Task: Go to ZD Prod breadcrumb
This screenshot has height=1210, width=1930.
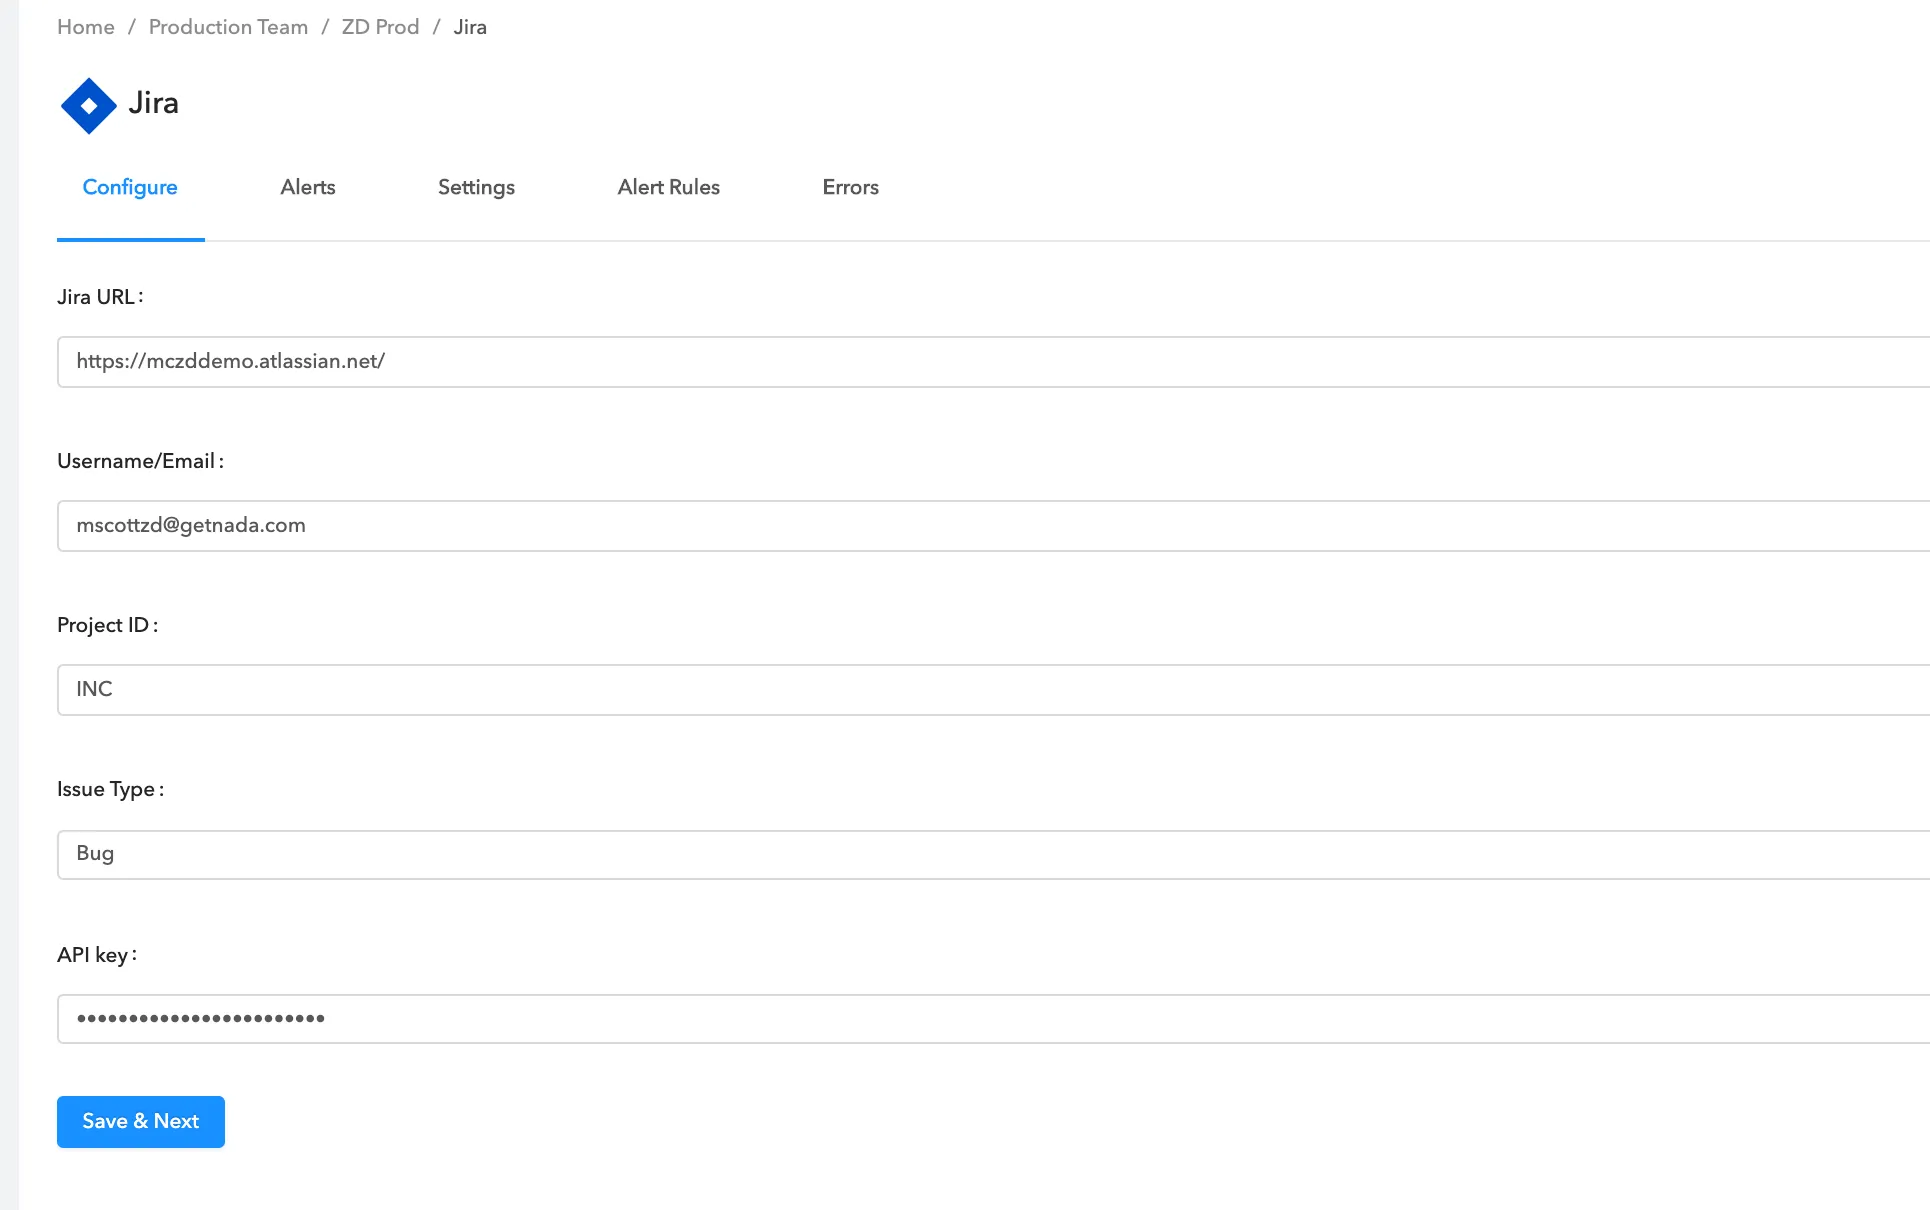Action: pos(380,27)
